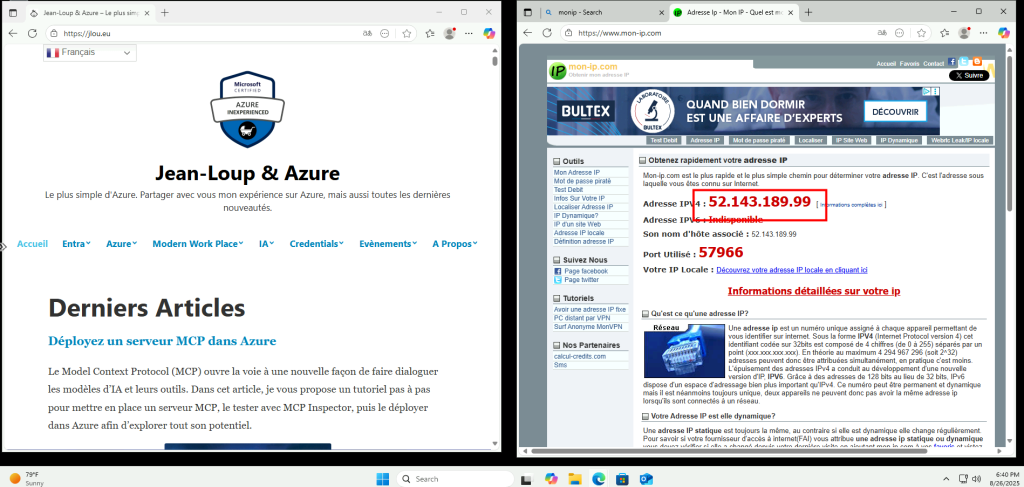Screen dimensions: 1024x487
Task: Open Page facebook under Suivez Nous
Action: [586, 271]
